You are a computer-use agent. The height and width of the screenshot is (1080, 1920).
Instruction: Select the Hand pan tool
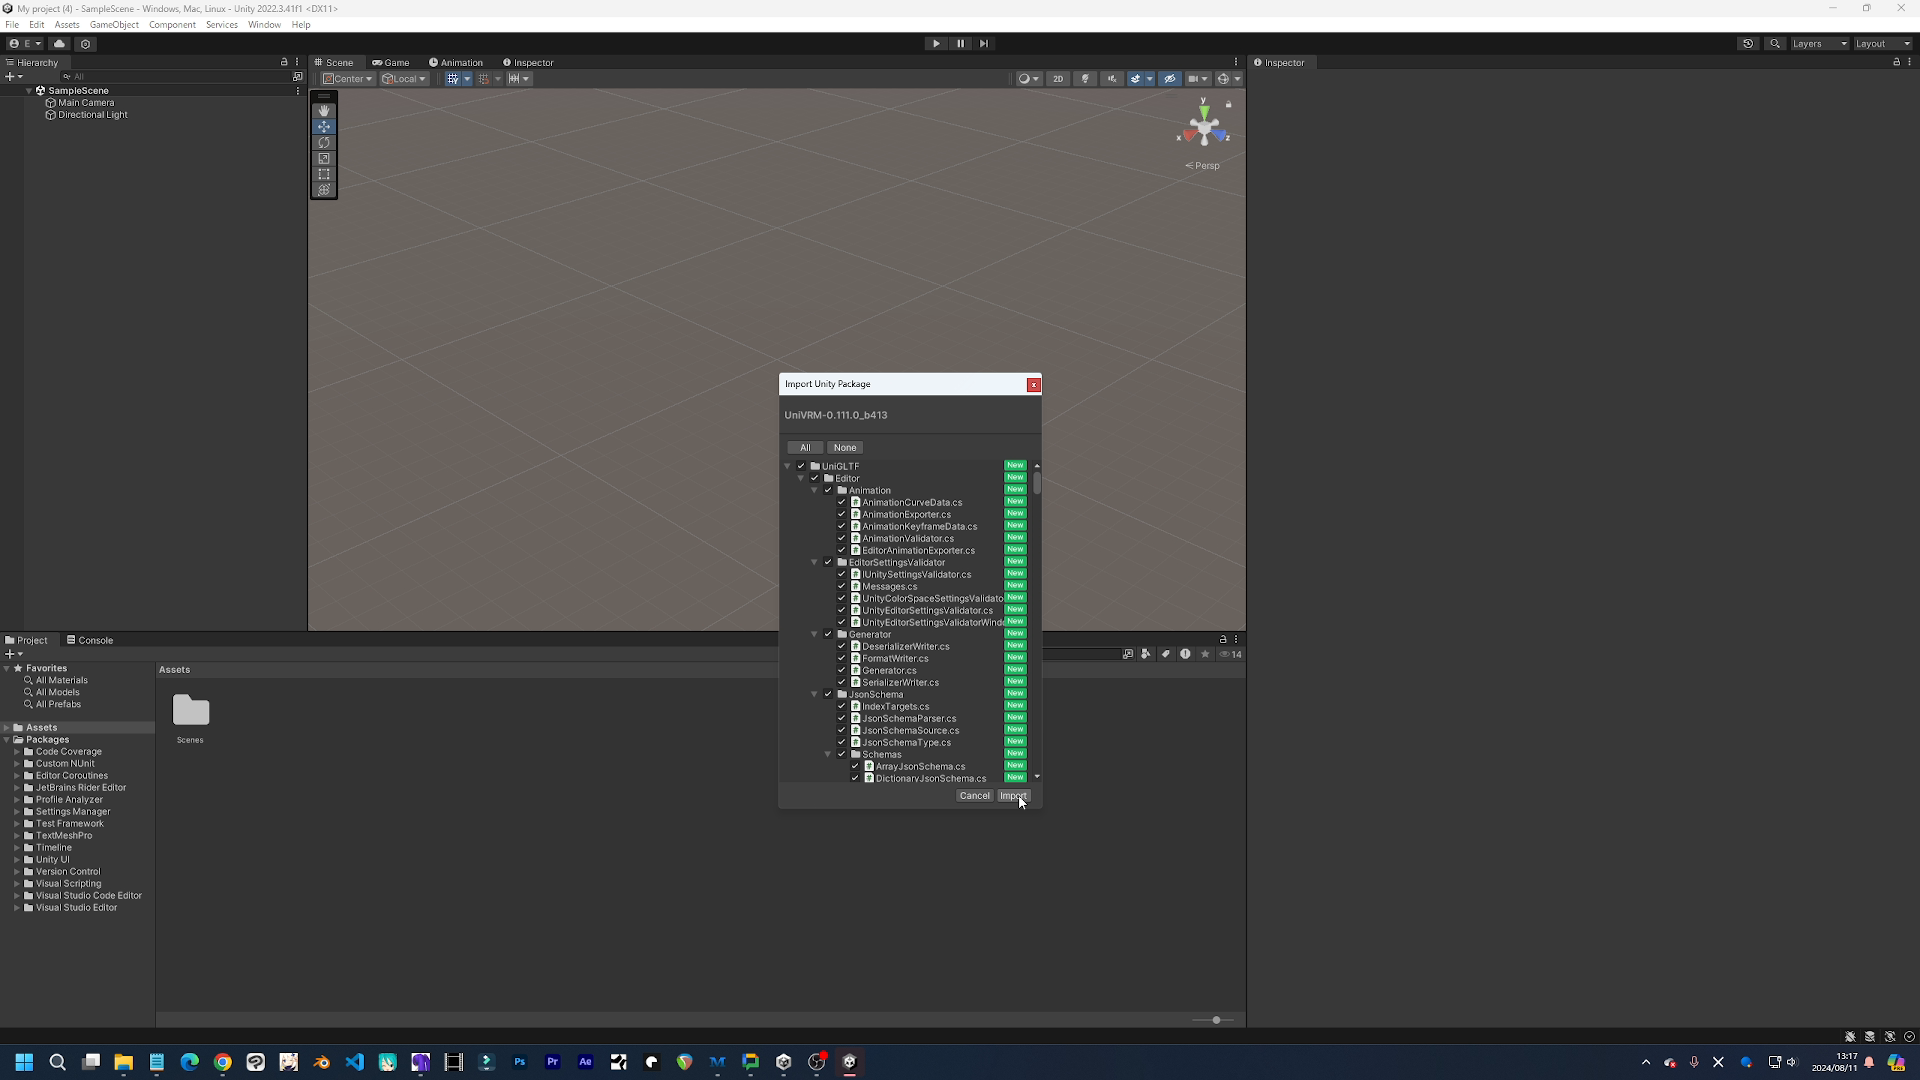tap(324, 110)
